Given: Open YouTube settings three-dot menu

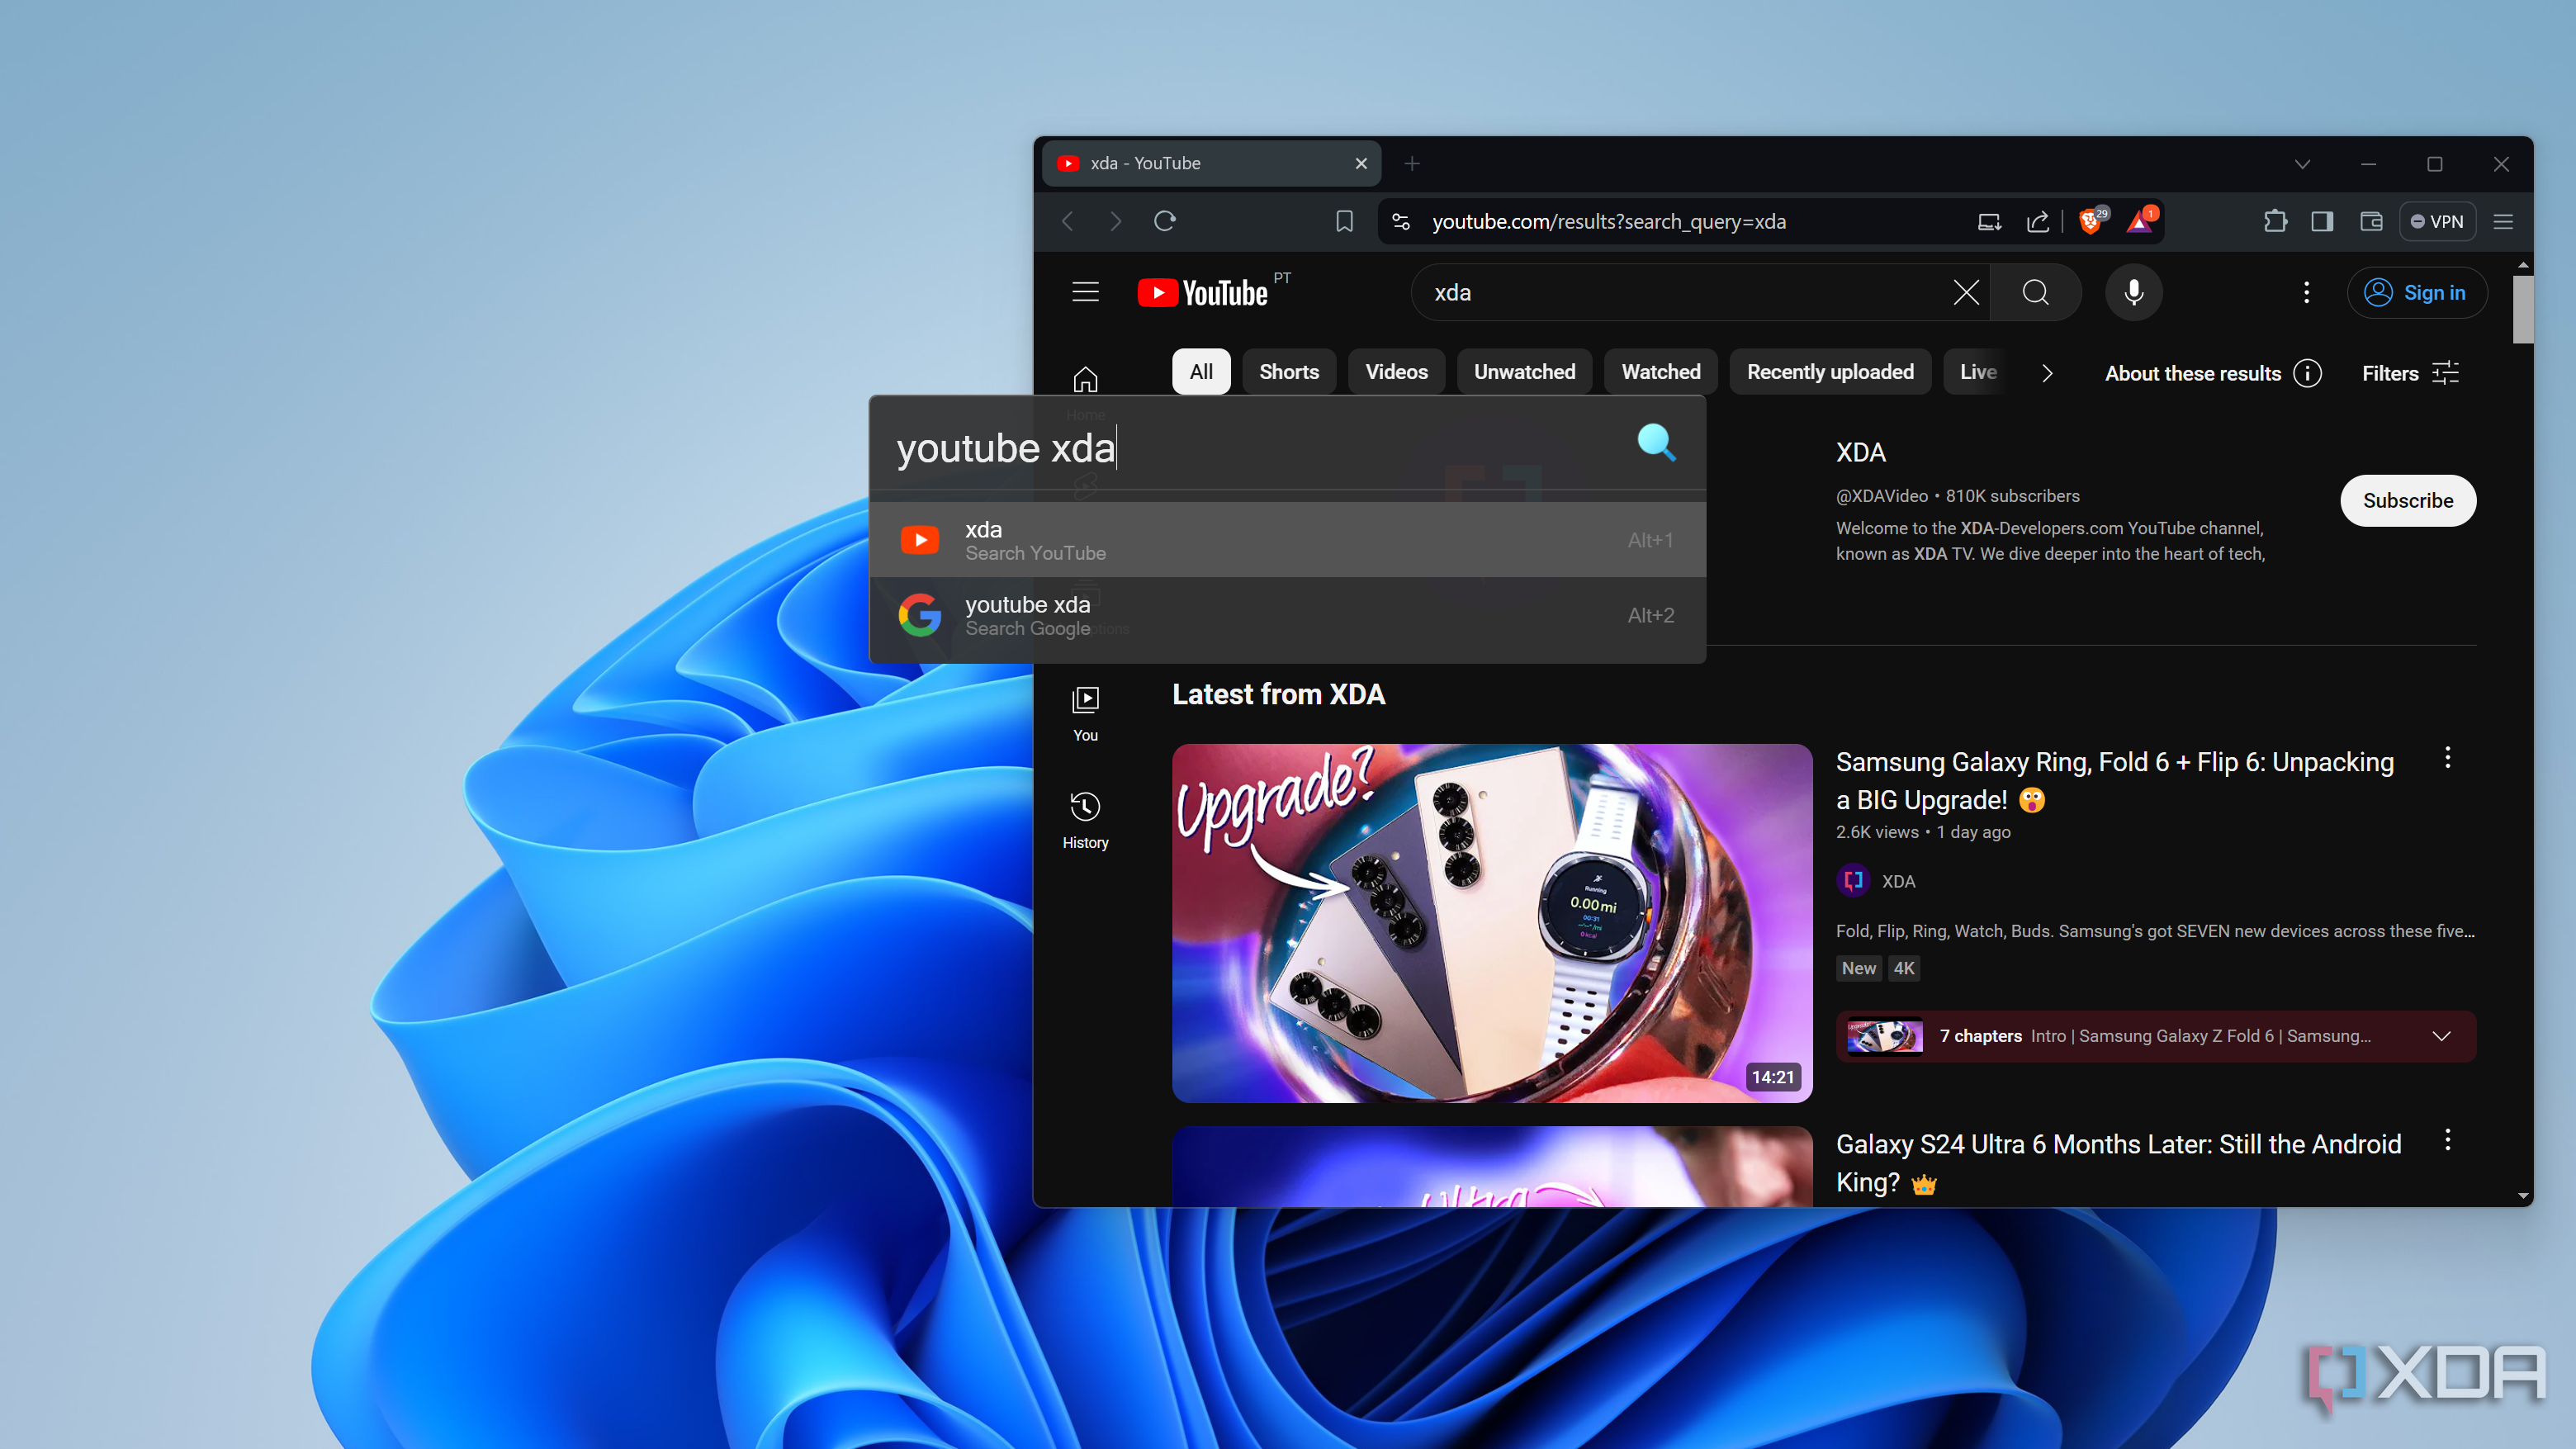Looking at the screenshot, I should tap(2306, 292).
